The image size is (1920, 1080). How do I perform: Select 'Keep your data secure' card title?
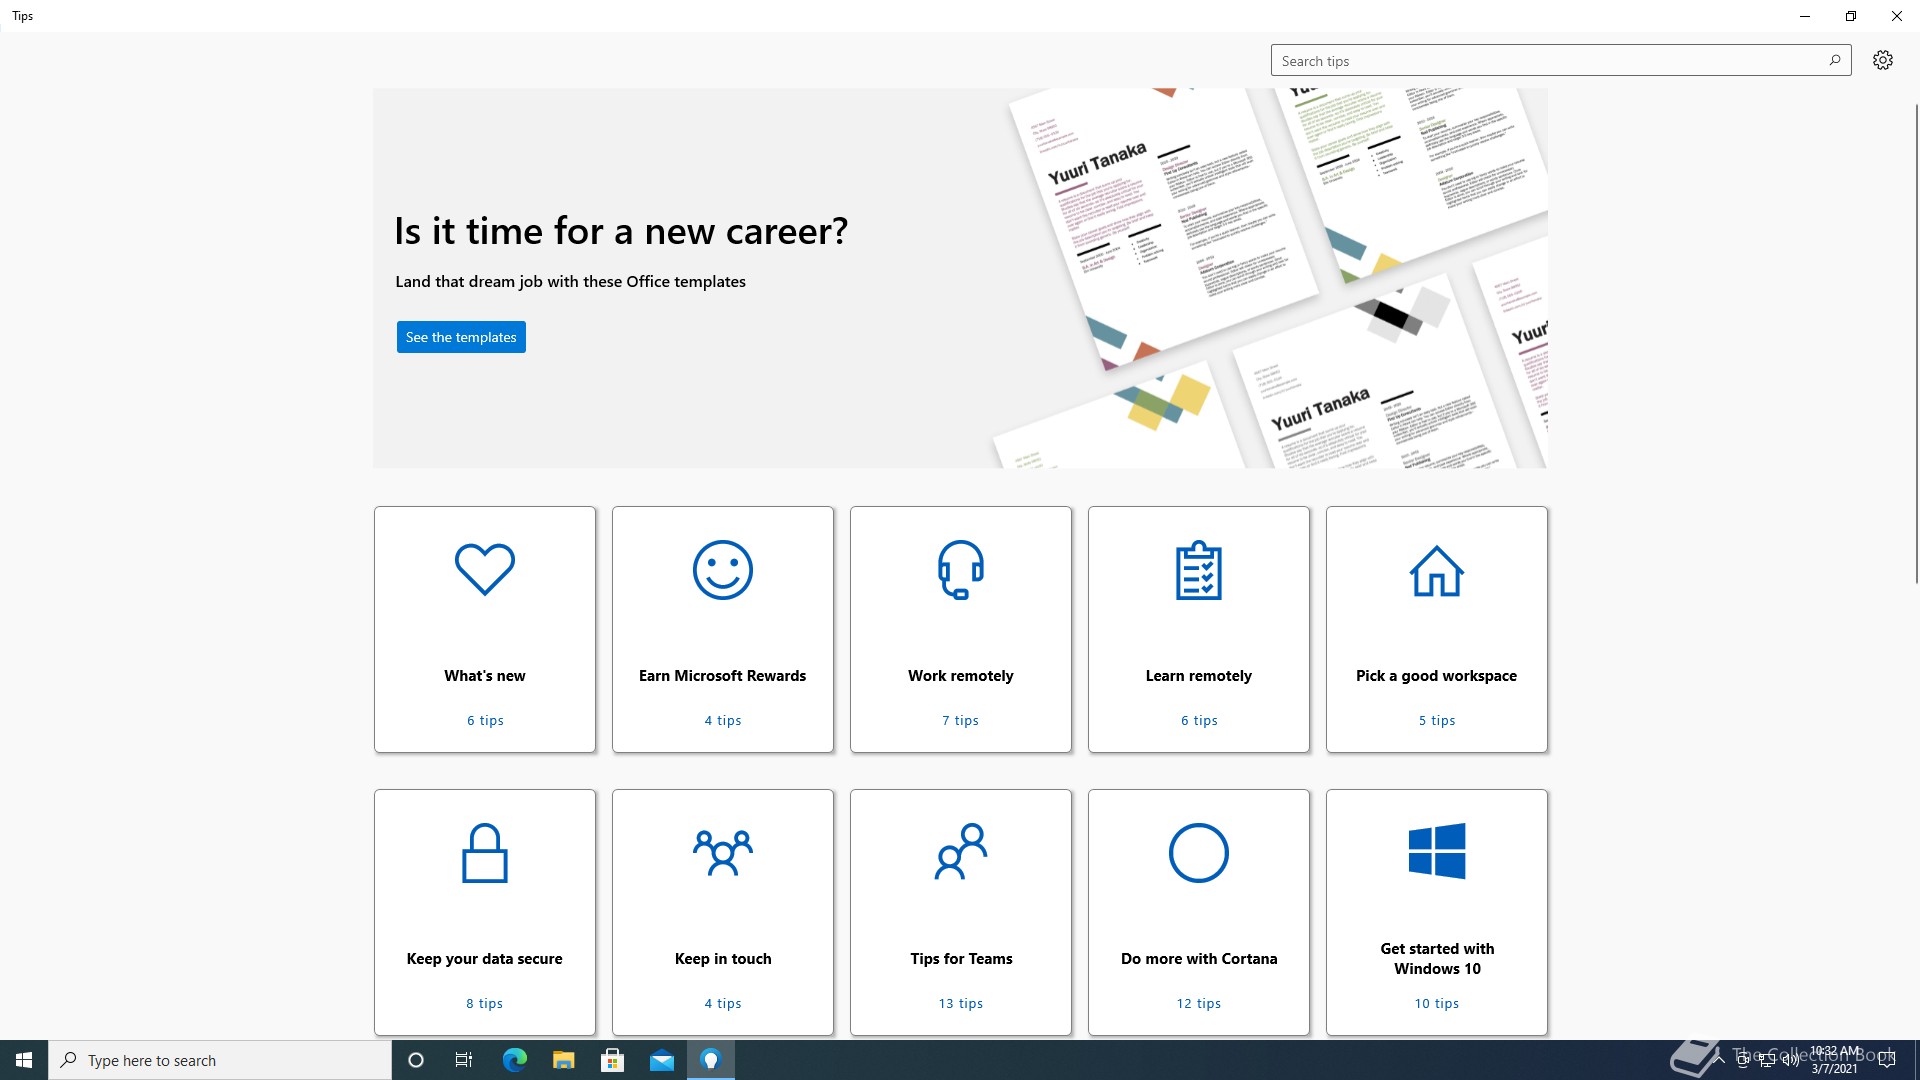pos(485,959)
